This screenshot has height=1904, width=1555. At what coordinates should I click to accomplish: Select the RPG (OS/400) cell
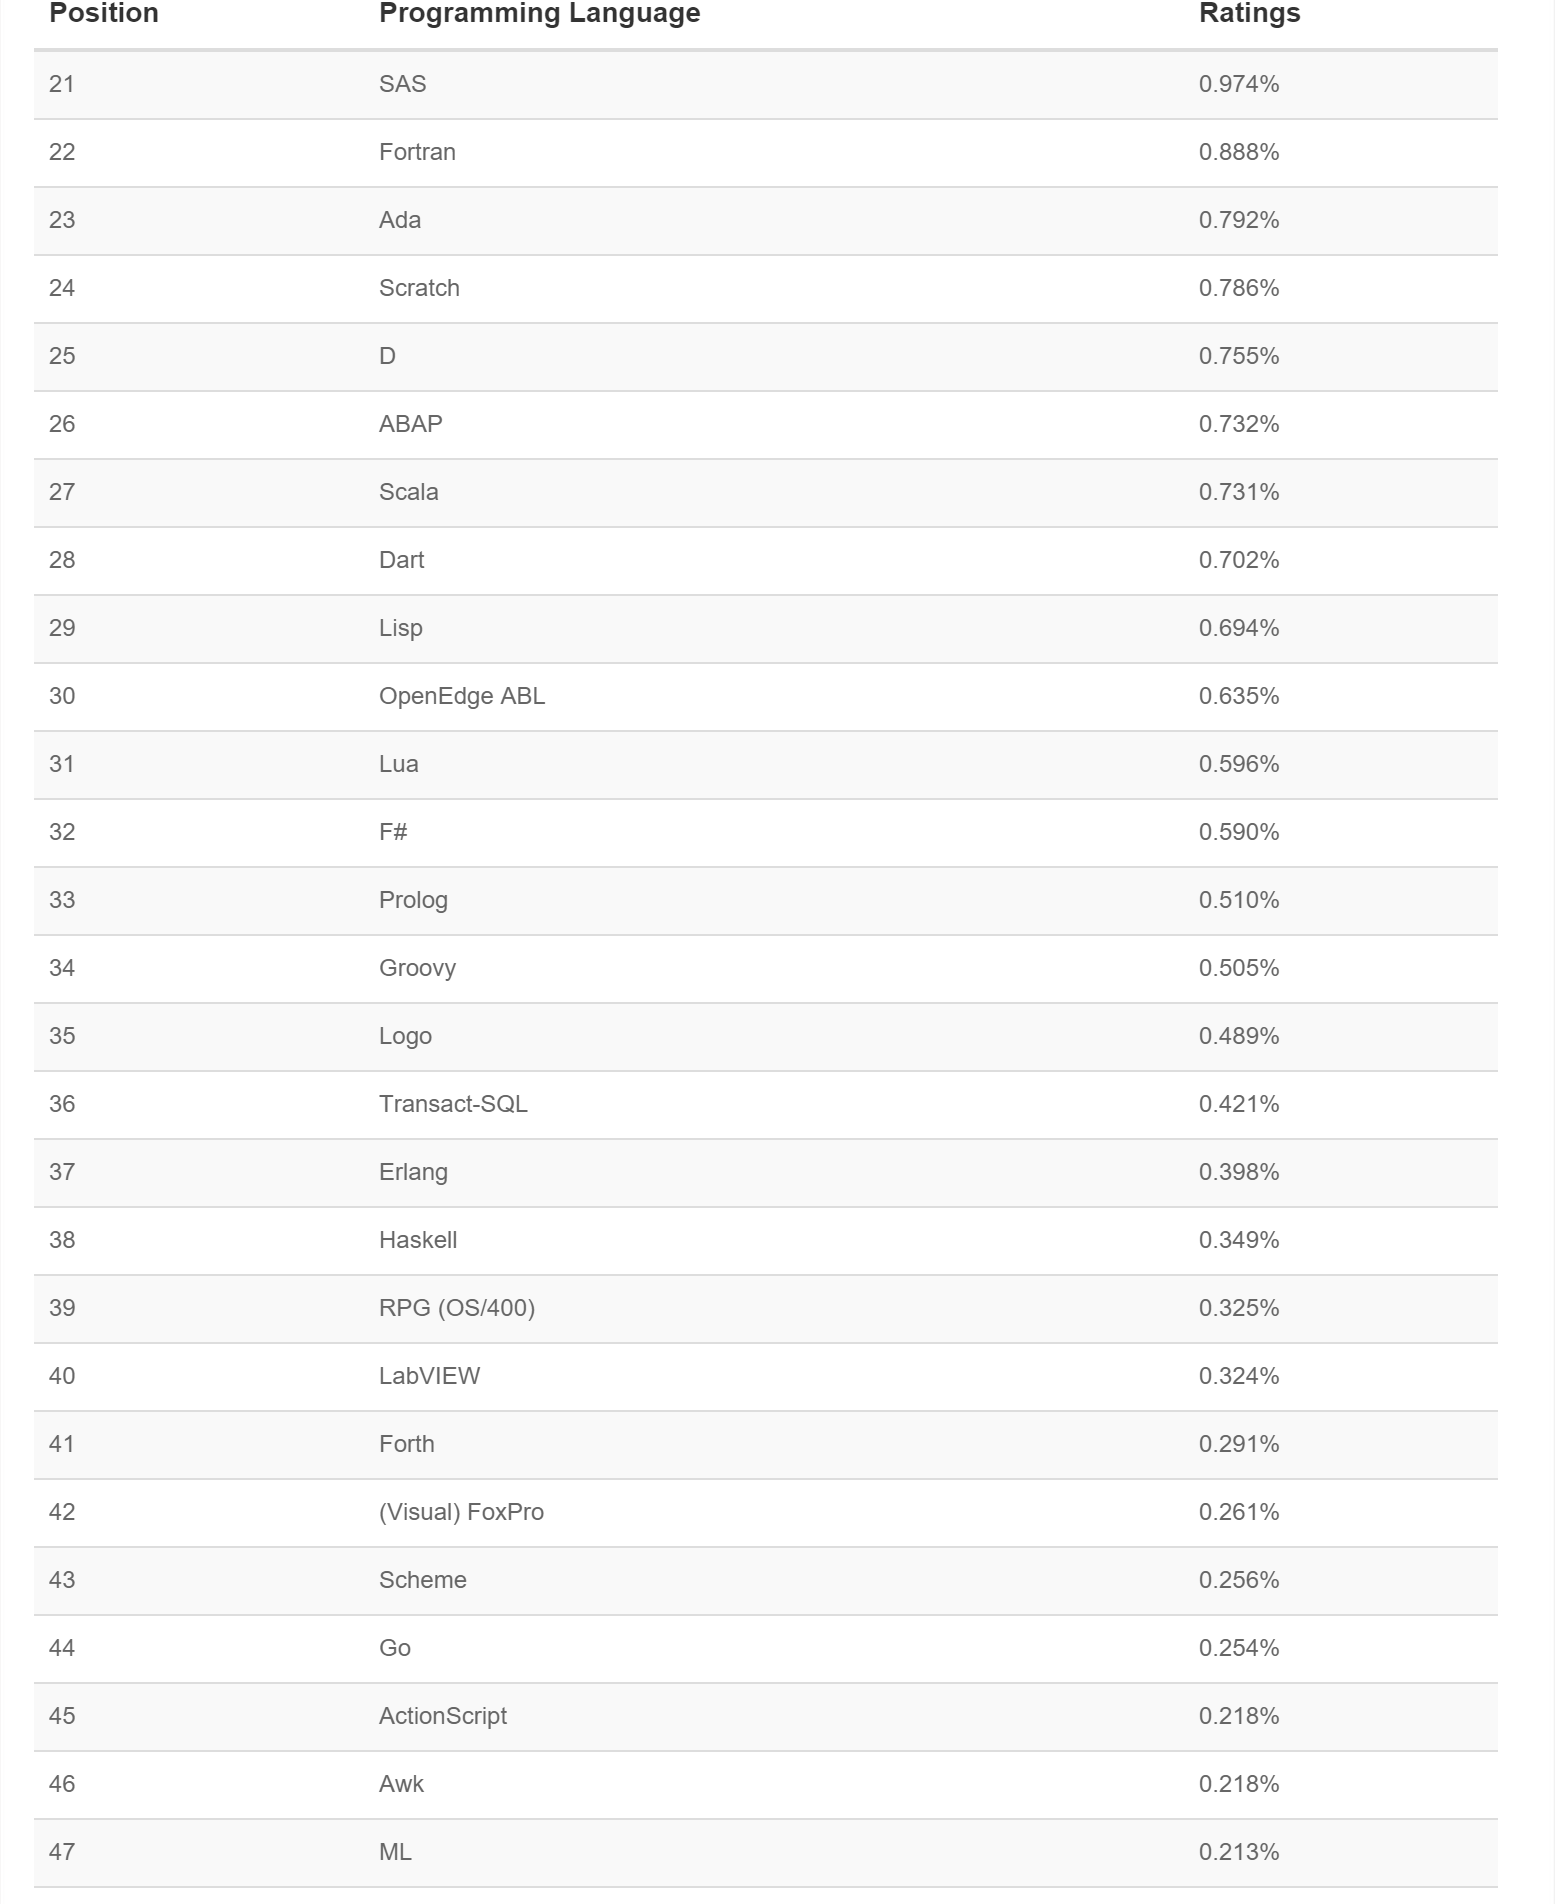[457, 1308]
